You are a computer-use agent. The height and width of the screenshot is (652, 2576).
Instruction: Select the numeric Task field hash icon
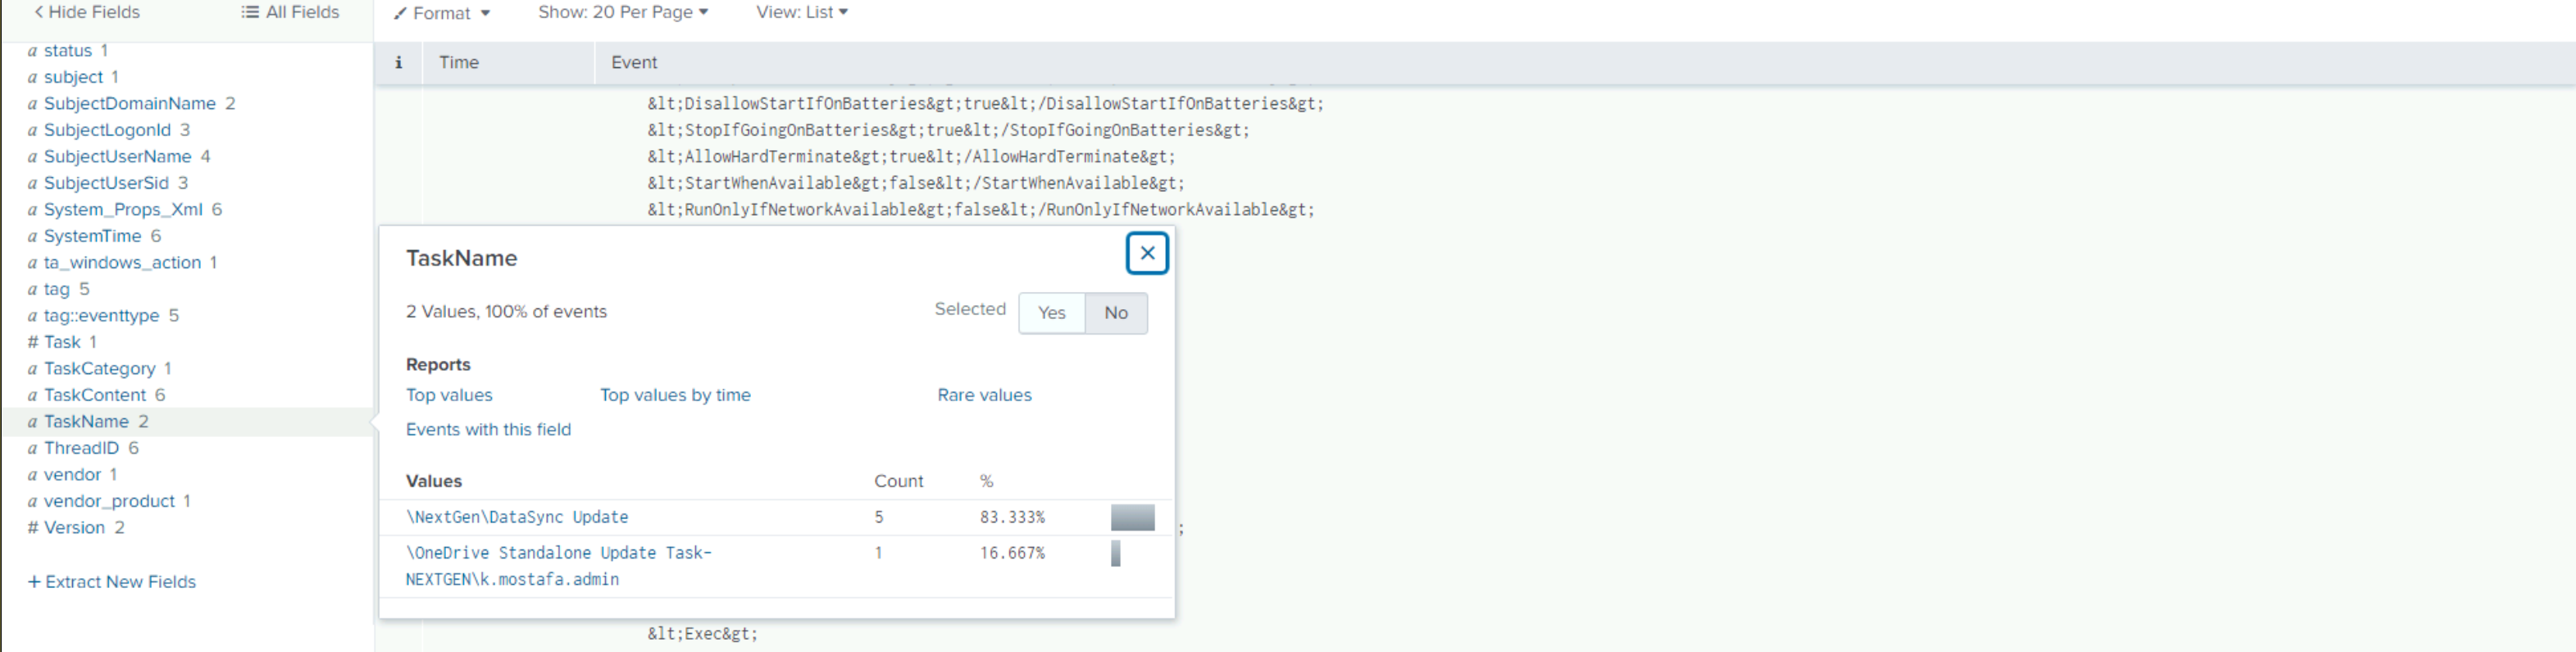(33, 342)
